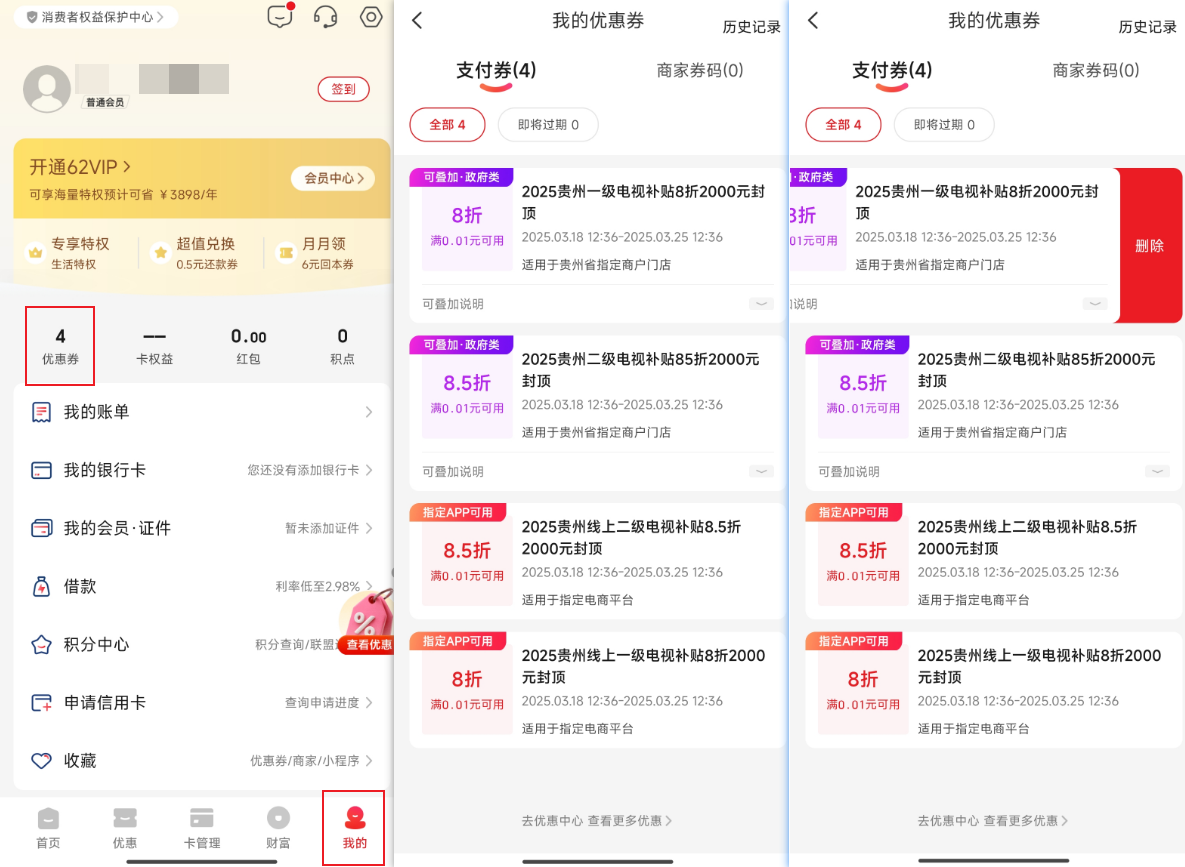Open the 积点 entry
The image size is (1185, 867).
(342, 346)
